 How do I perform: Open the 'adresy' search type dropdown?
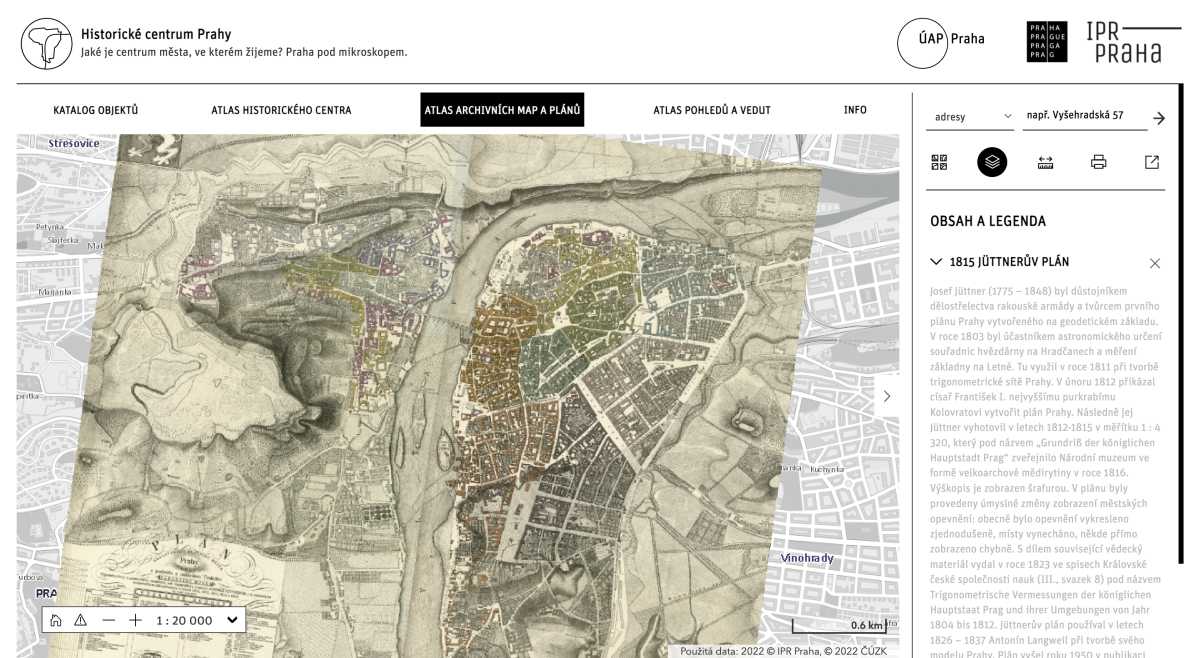point(972,117)
